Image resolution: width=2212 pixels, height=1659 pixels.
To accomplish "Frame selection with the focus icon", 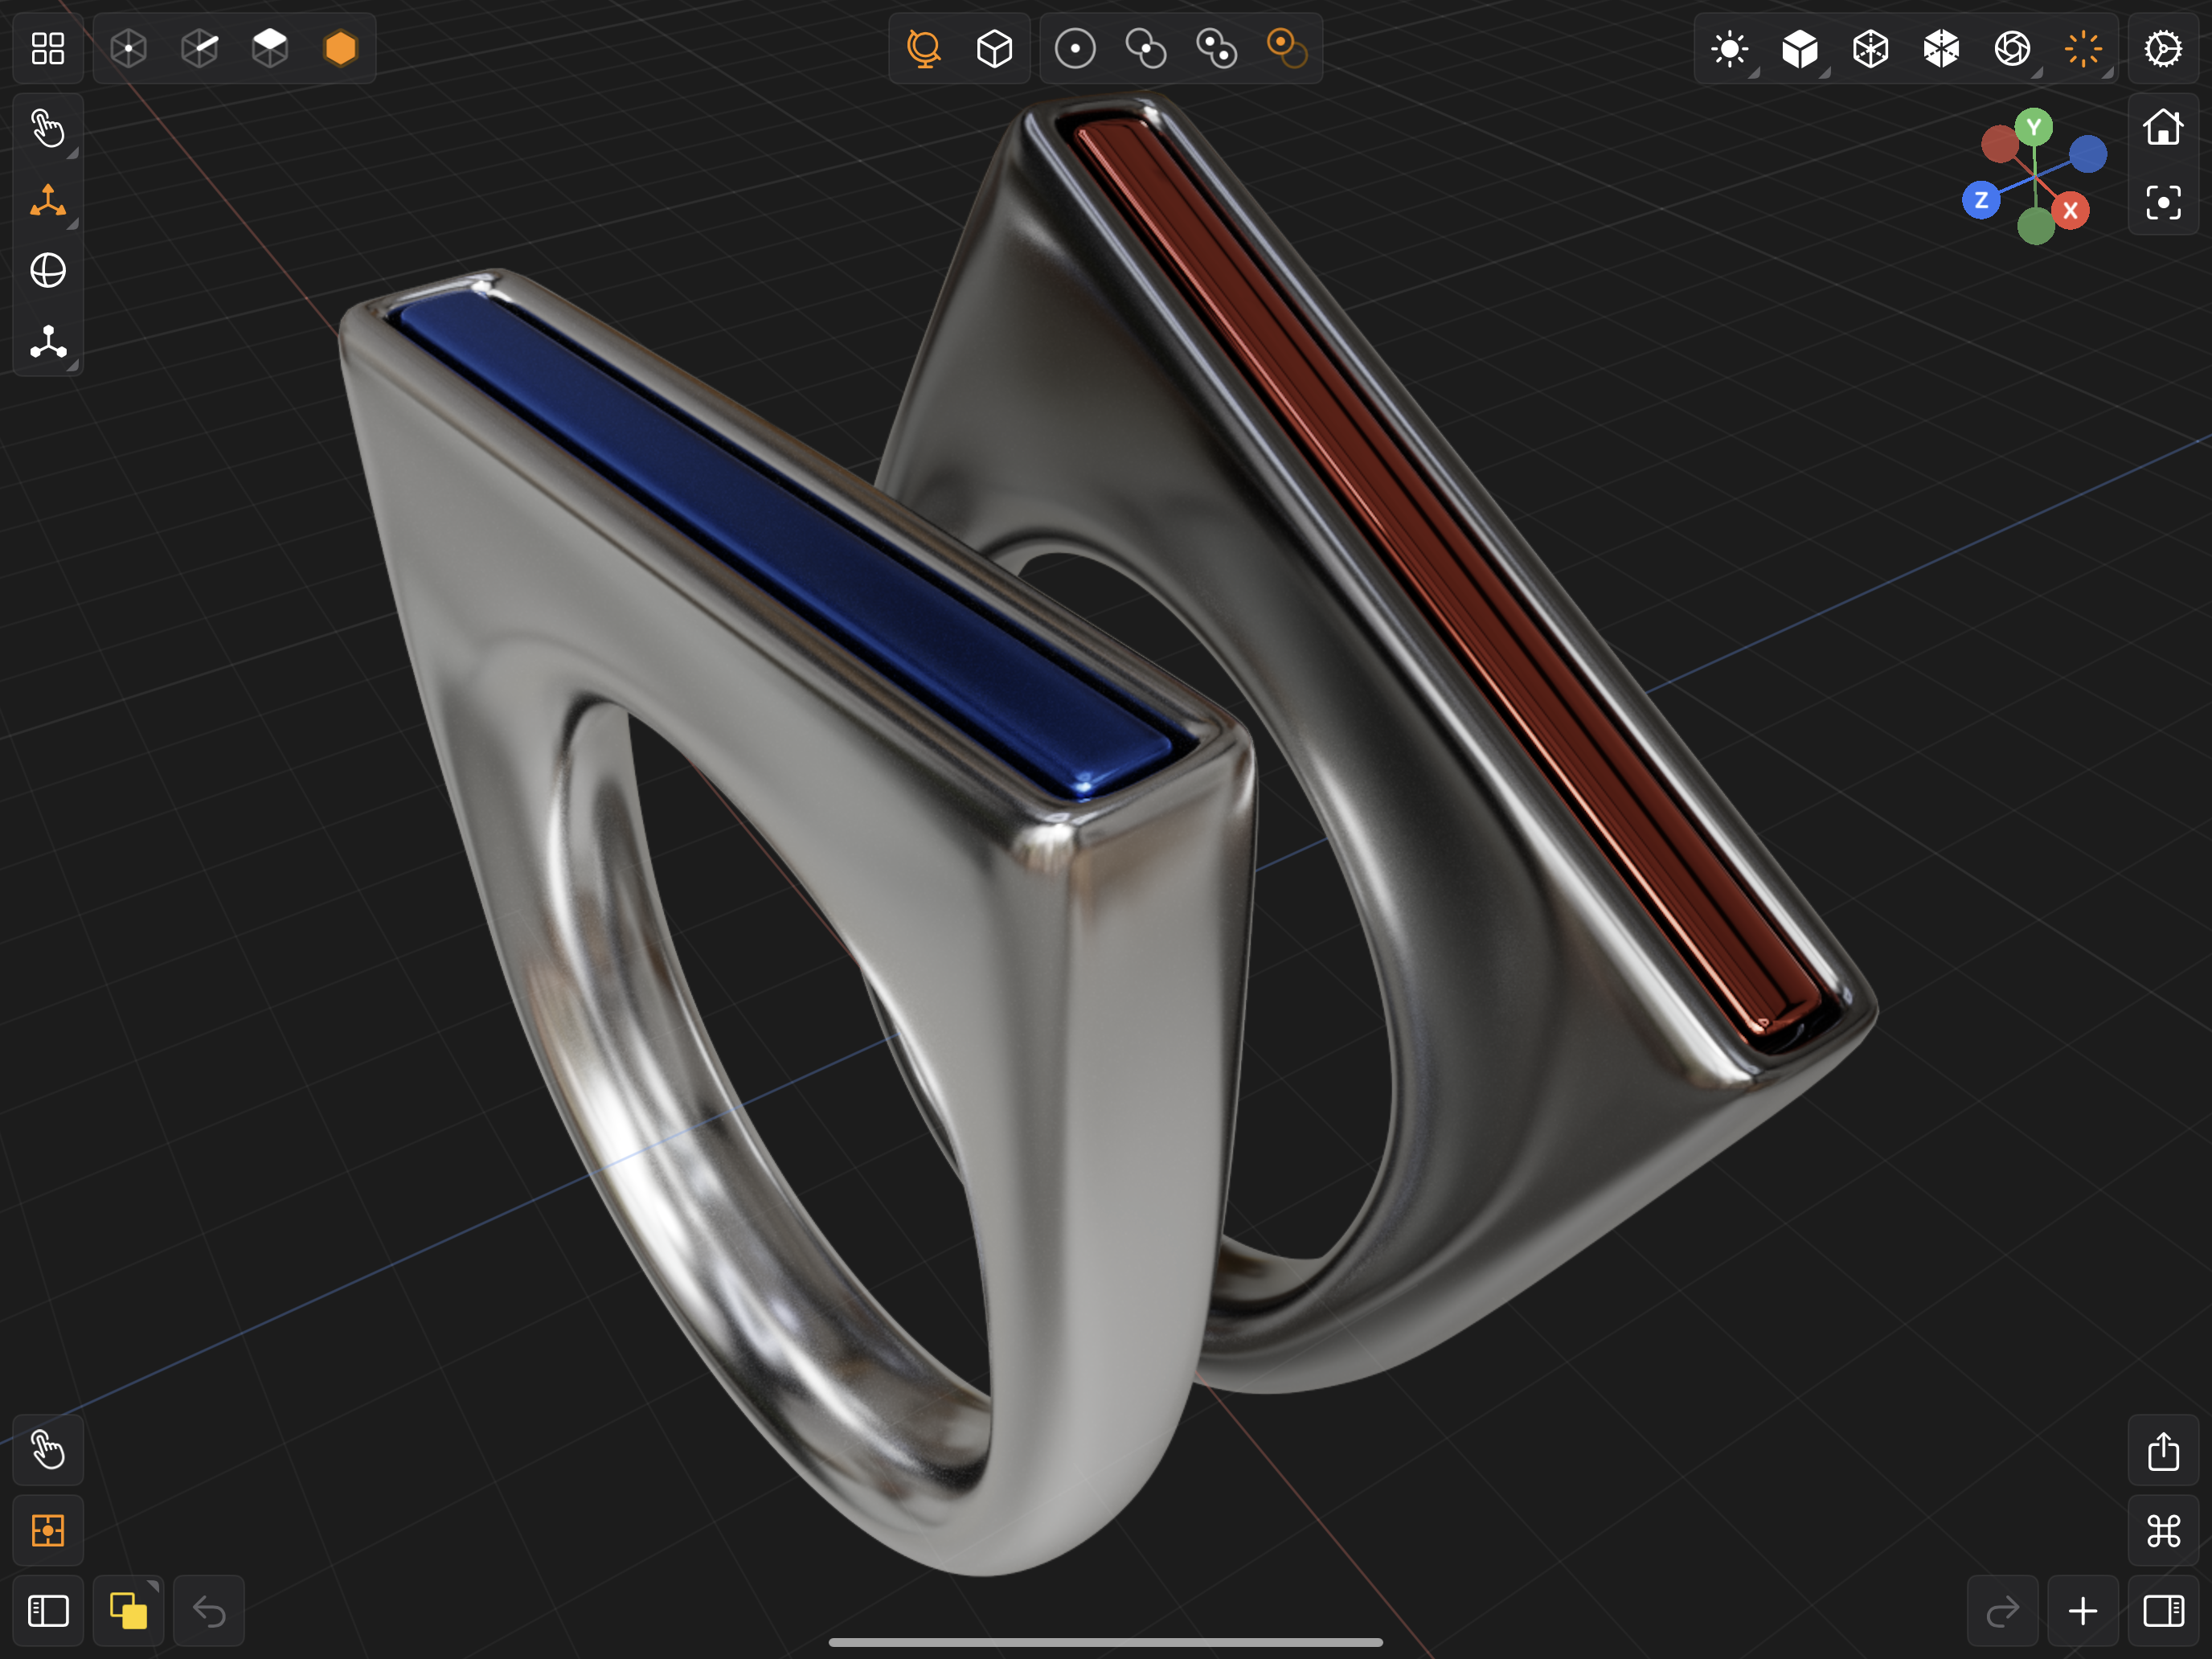I will point(2163,203).
